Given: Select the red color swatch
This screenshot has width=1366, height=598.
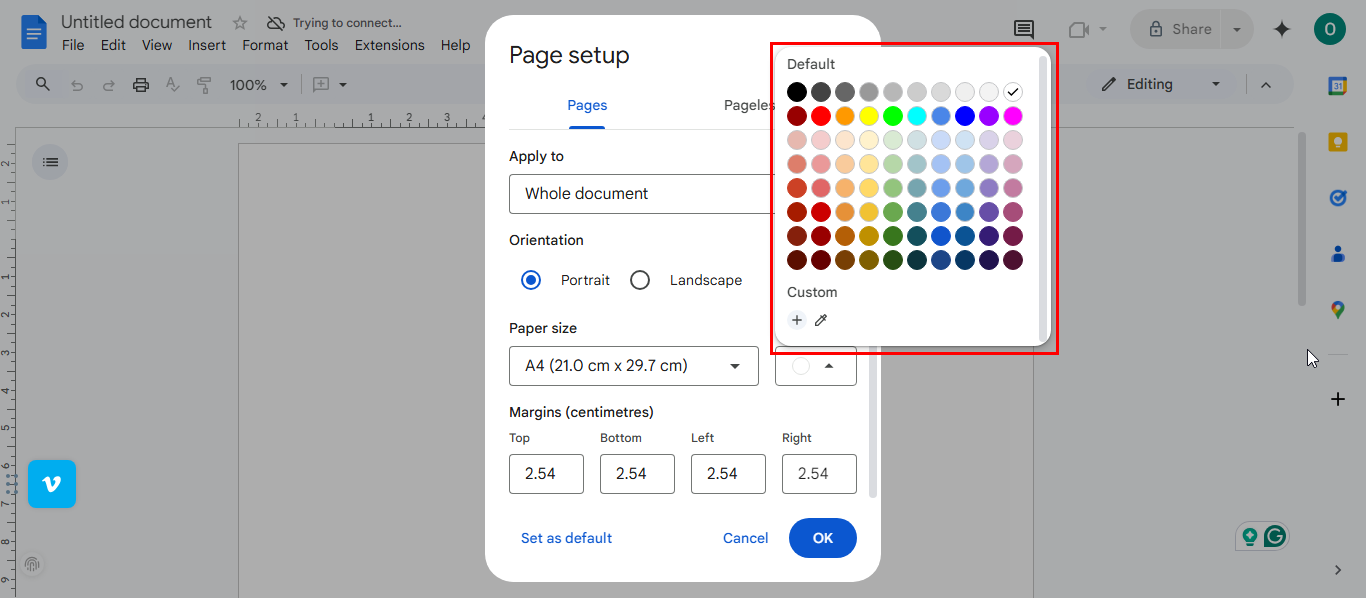Looking at the screenshot, I should (x=820, y=115).
